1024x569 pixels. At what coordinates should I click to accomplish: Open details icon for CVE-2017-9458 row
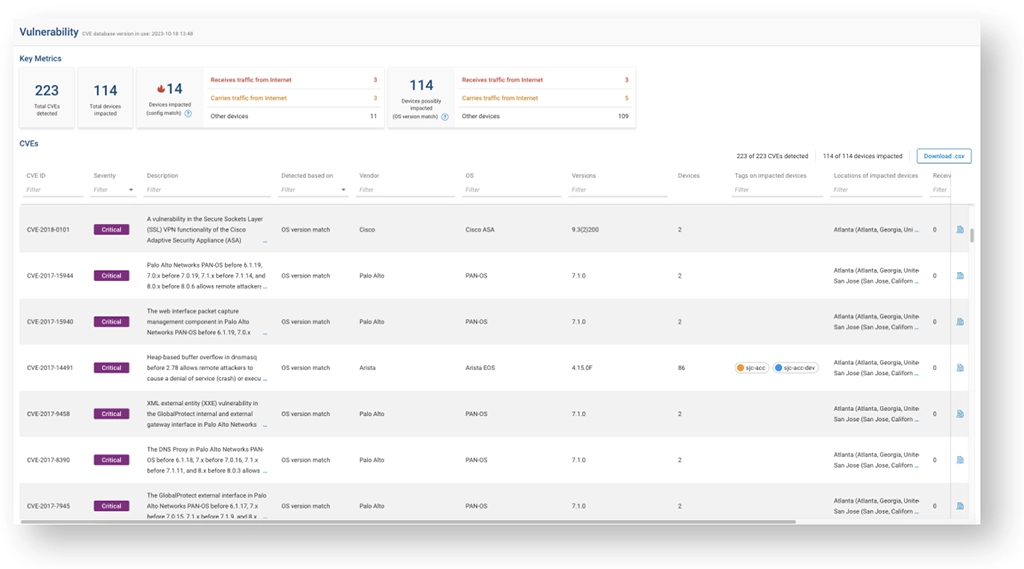[x=959, y=414]
